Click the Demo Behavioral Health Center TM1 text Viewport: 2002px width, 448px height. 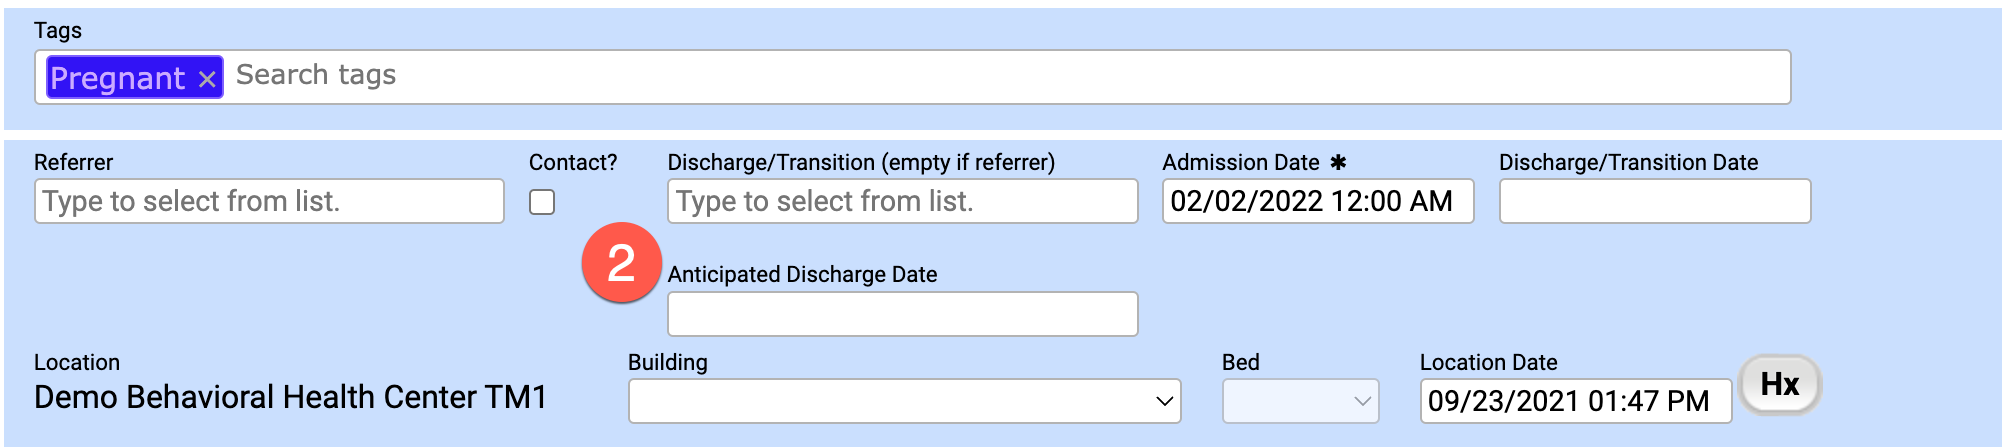[x=290, y=397]
